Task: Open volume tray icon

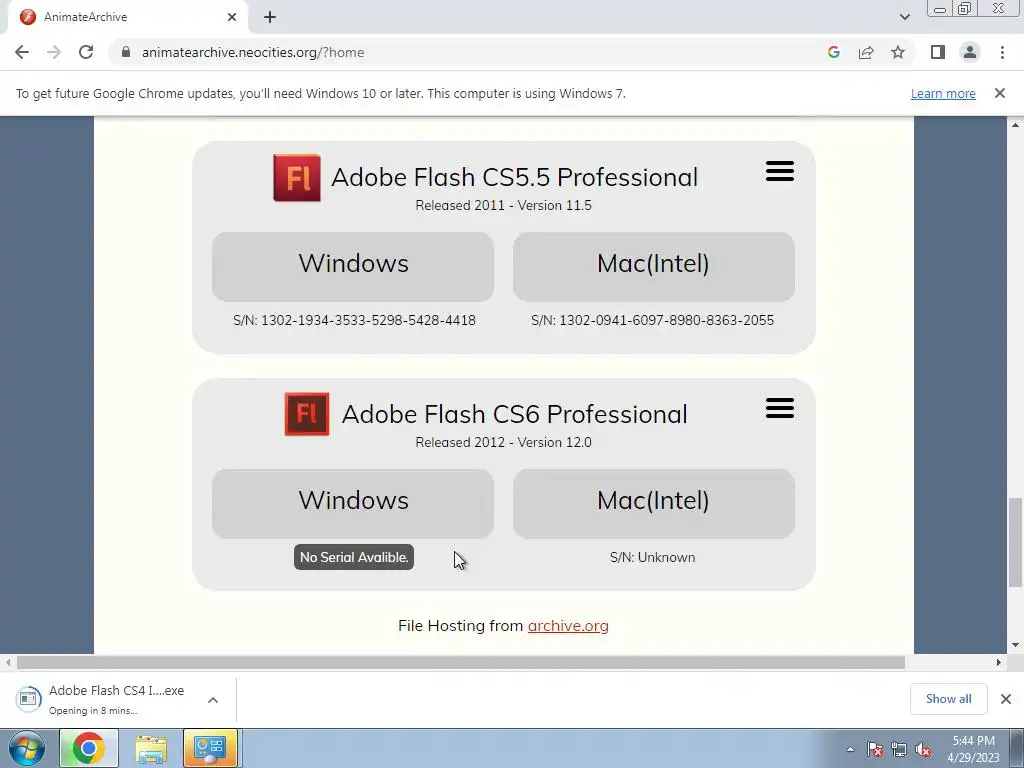Action: [x=923, y=749]
